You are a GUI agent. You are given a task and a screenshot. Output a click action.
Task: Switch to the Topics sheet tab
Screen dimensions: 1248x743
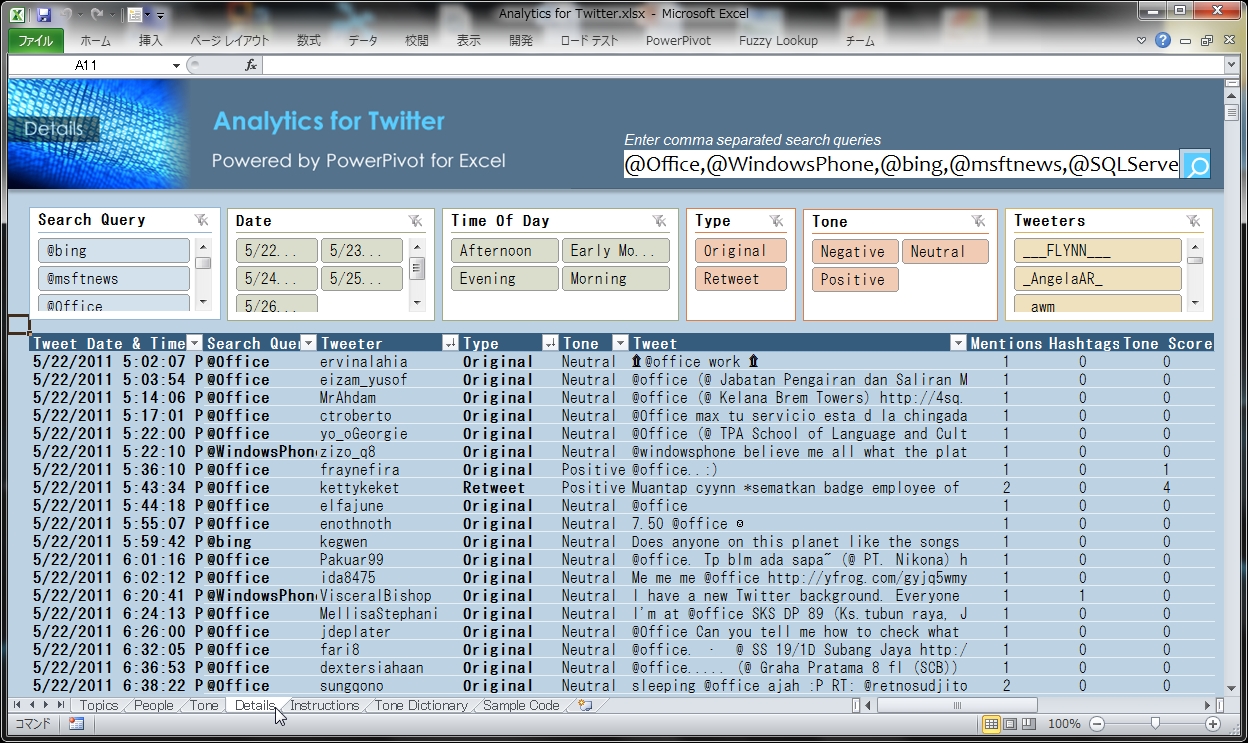click(x=99, y=705)
